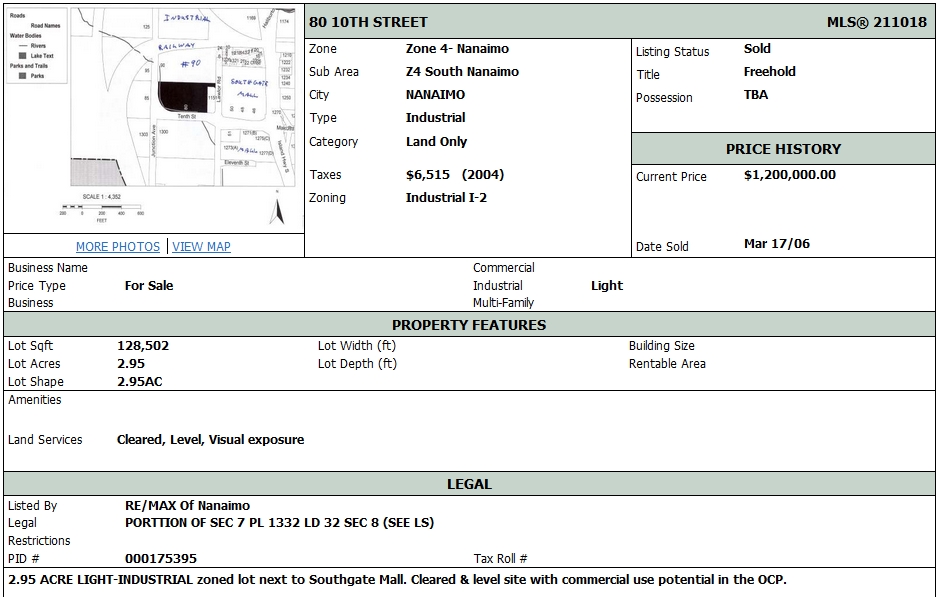Screen dimensions: 940x597
Task: Click the Multi-Family label
Action: point(503,303)
